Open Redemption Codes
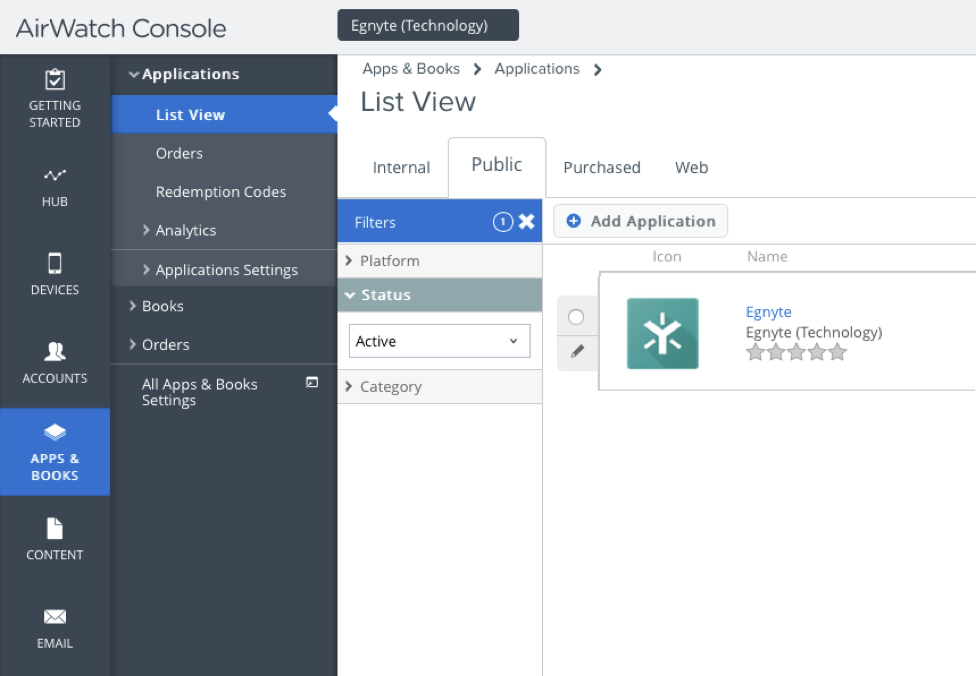The height and width of the screenshot is (676, 976). [221, 192]
